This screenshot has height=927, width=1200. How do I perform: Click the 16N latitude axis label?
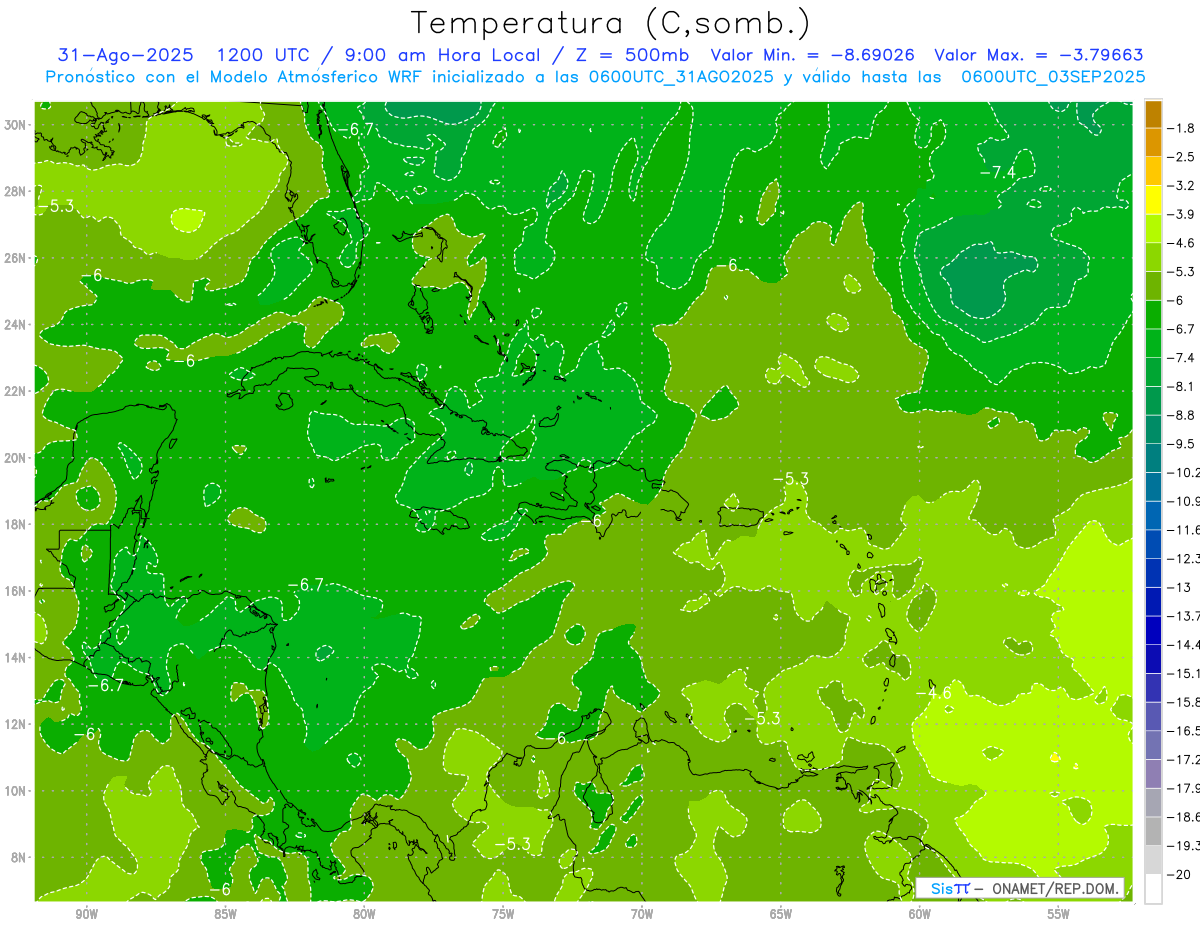tap(16, 591)
